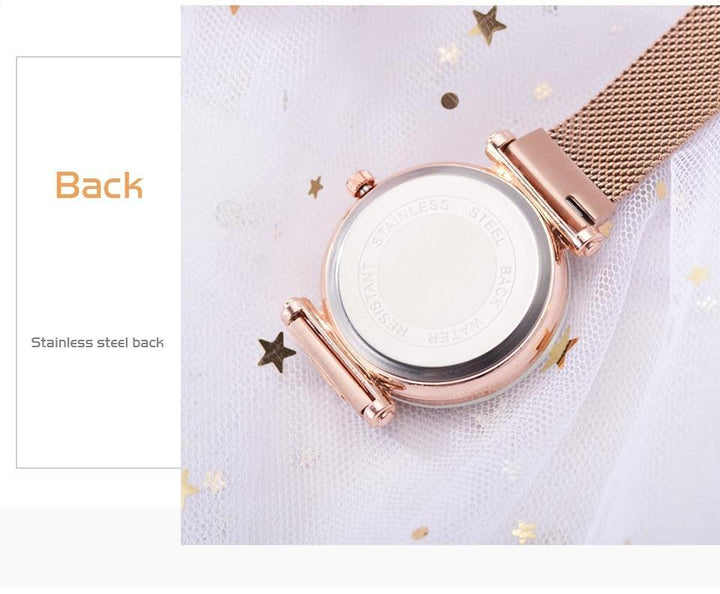Click the upper strap clasp connector

pos(558,179)
